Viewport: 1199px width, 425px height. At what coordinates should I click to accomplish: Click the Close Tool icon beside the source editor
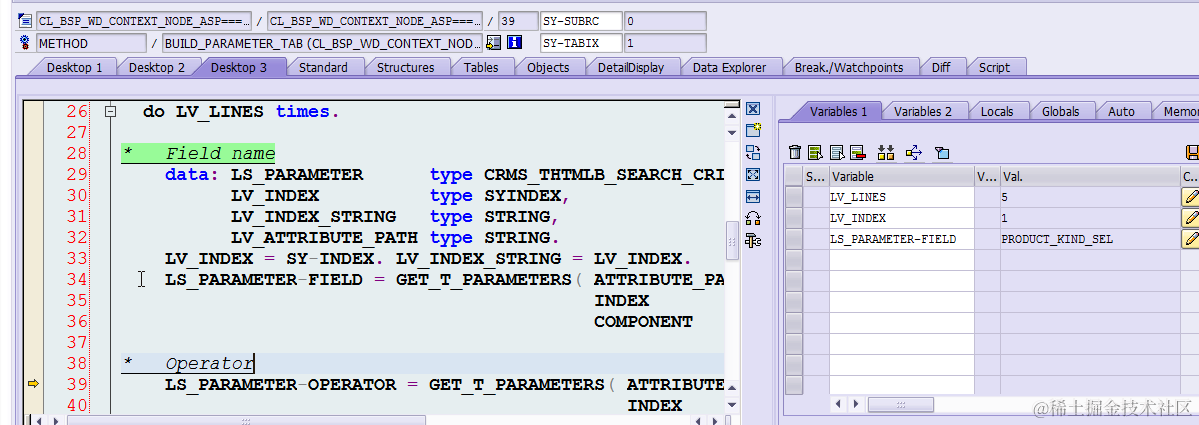[752, 109]
